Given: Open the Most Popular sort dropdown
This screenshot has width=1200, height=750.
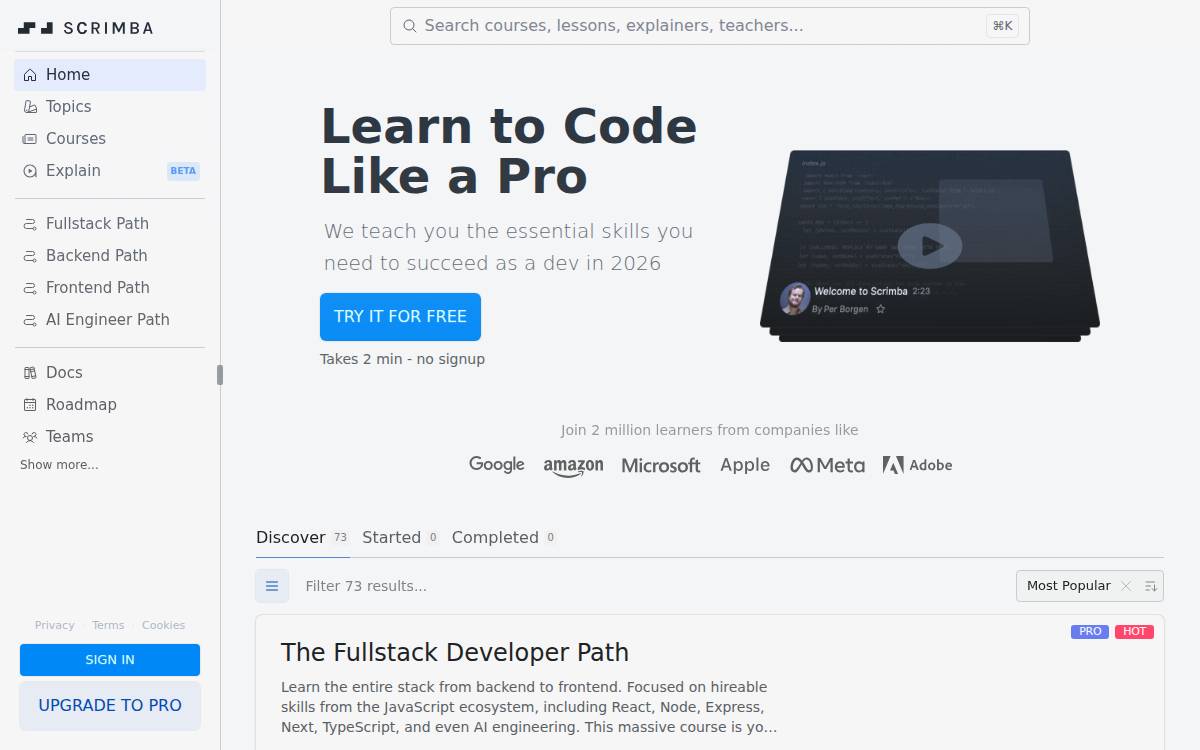Looking at the screenshot, I should [x=1068, y=586].
